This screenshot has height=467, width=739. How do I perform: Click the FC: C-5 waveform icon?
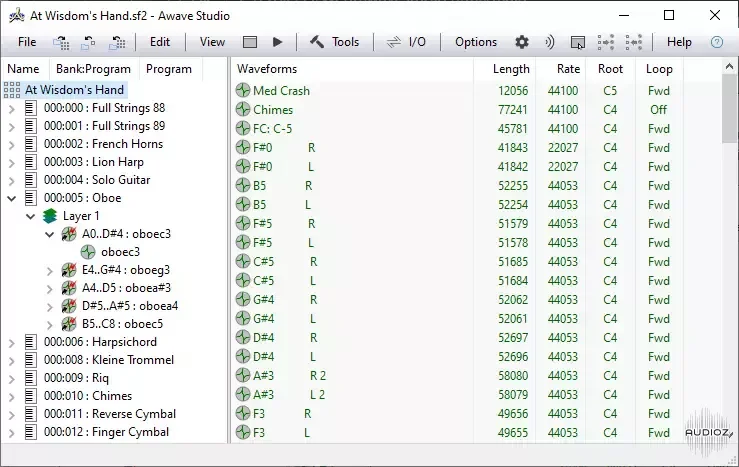243,128
